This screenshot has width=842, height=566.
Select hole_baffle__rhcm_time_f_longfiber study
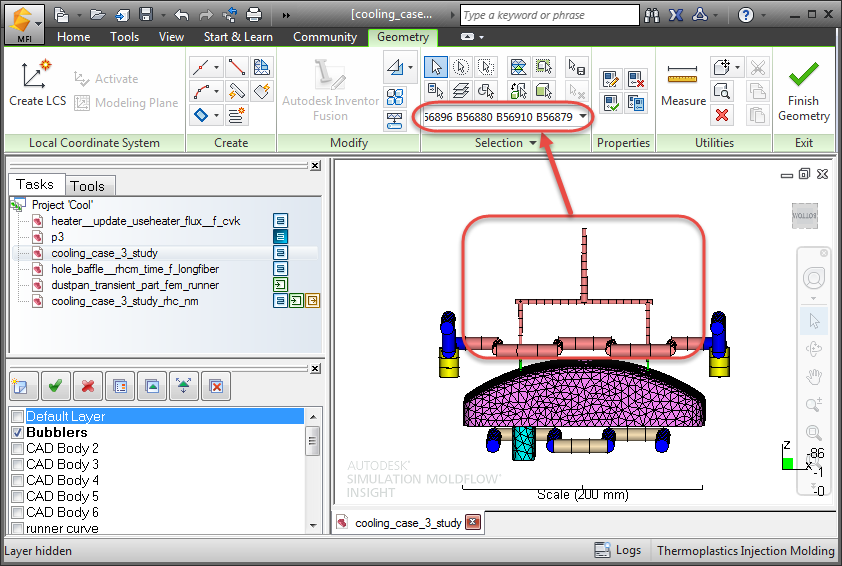pos(135,269)
